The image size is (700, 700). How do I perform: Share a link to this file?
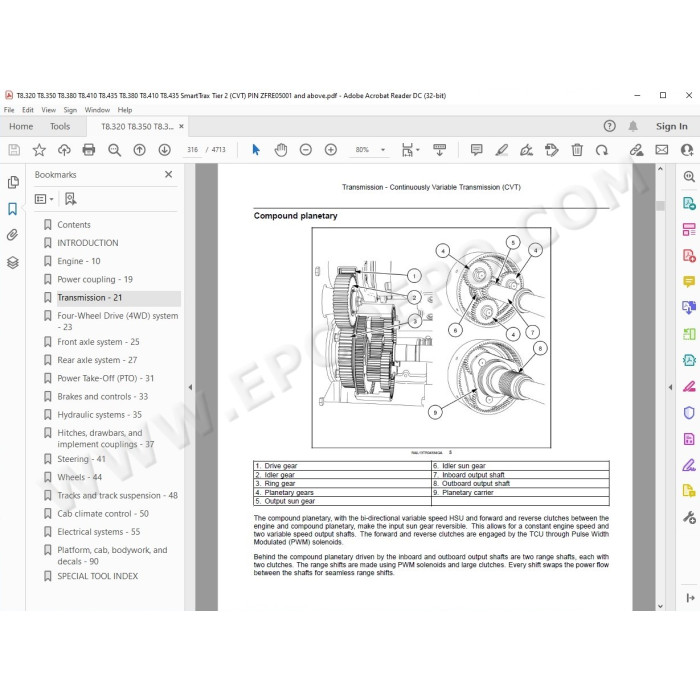point(636,150)
